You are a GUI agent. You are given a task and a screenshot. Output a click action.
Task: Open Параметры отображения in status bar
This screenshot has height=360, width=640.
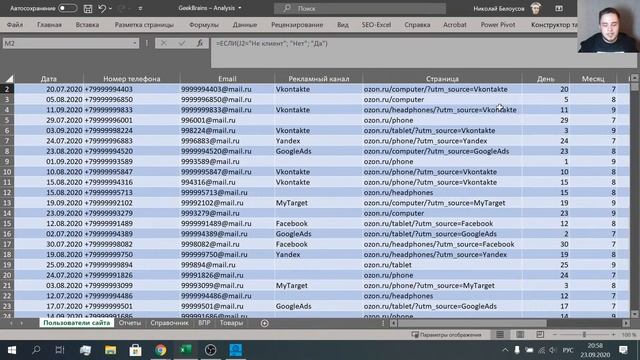[447, 335]
